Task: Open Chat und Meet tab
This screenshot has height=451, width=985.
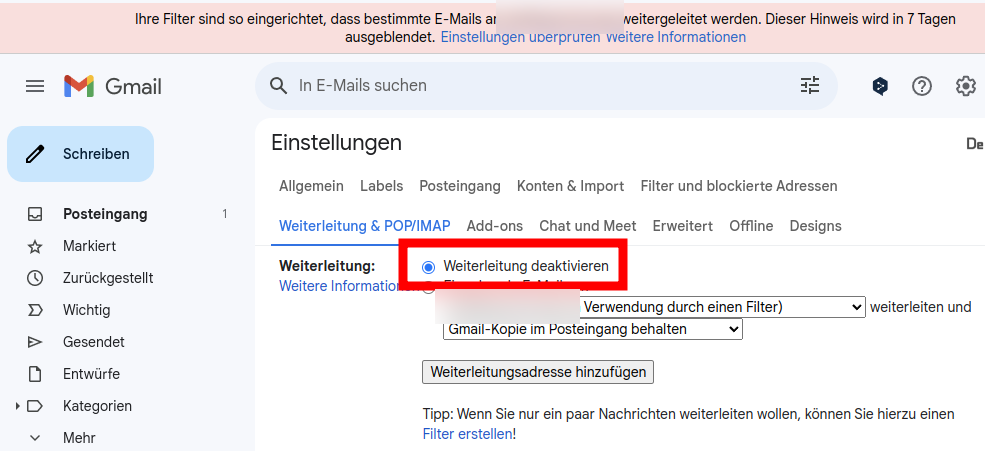Action: point(588,226)
